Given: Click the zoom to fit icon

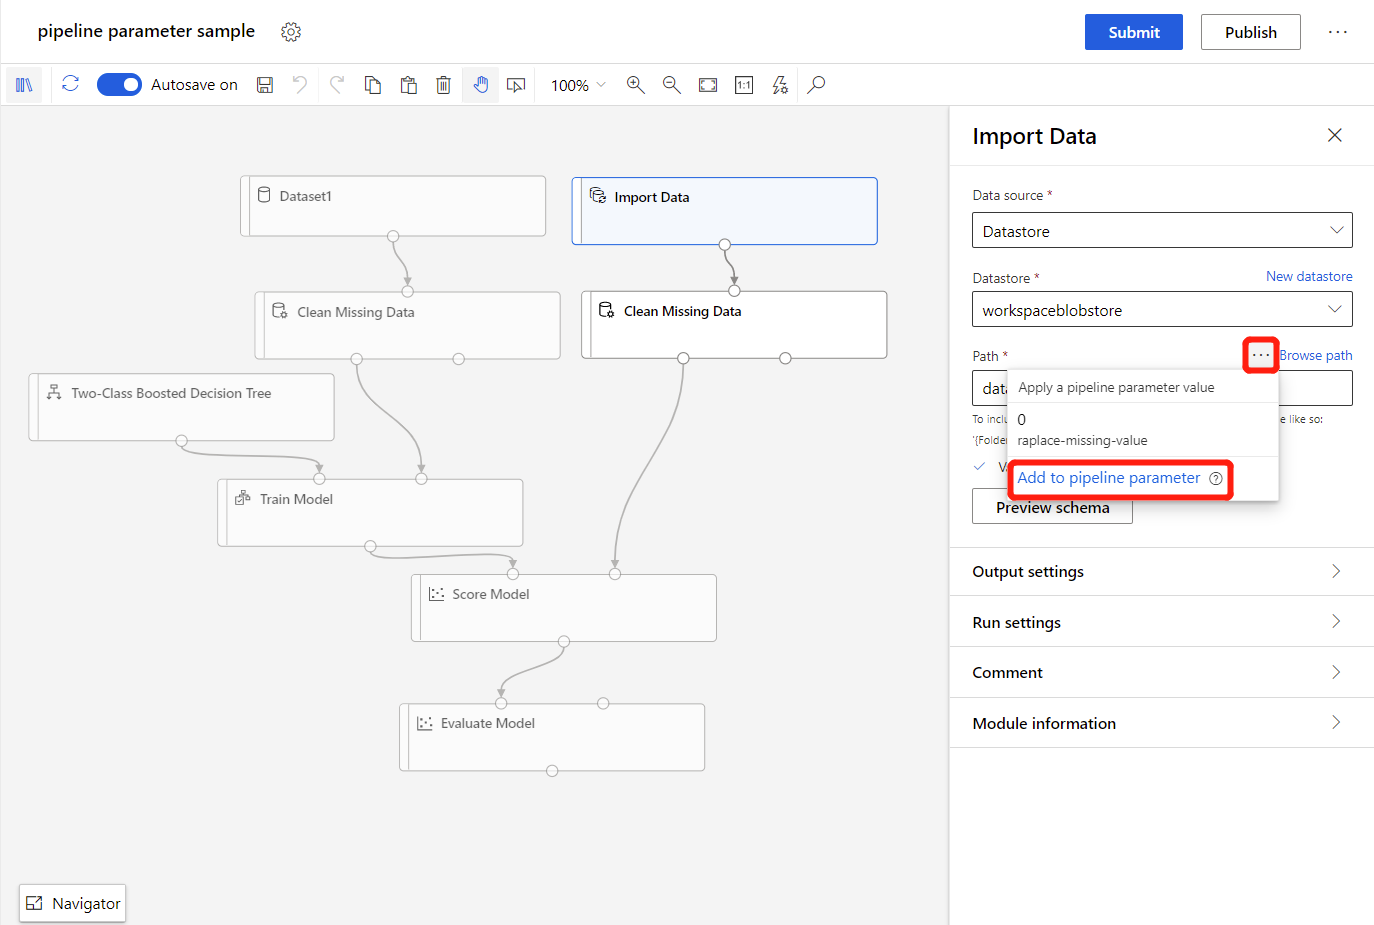Looking at the screenshot, I should pyautogui.click(x=708, y=85).
